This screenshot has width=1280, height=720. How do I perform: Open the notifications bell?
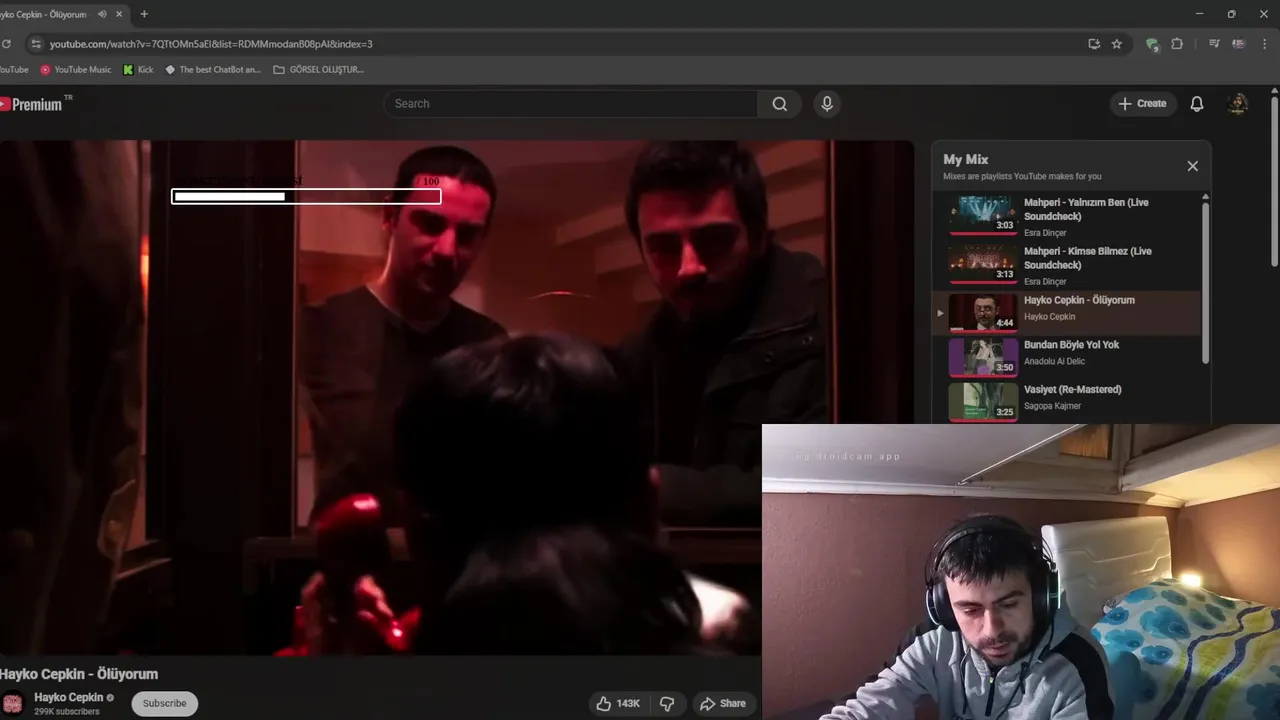[1197, 104]
